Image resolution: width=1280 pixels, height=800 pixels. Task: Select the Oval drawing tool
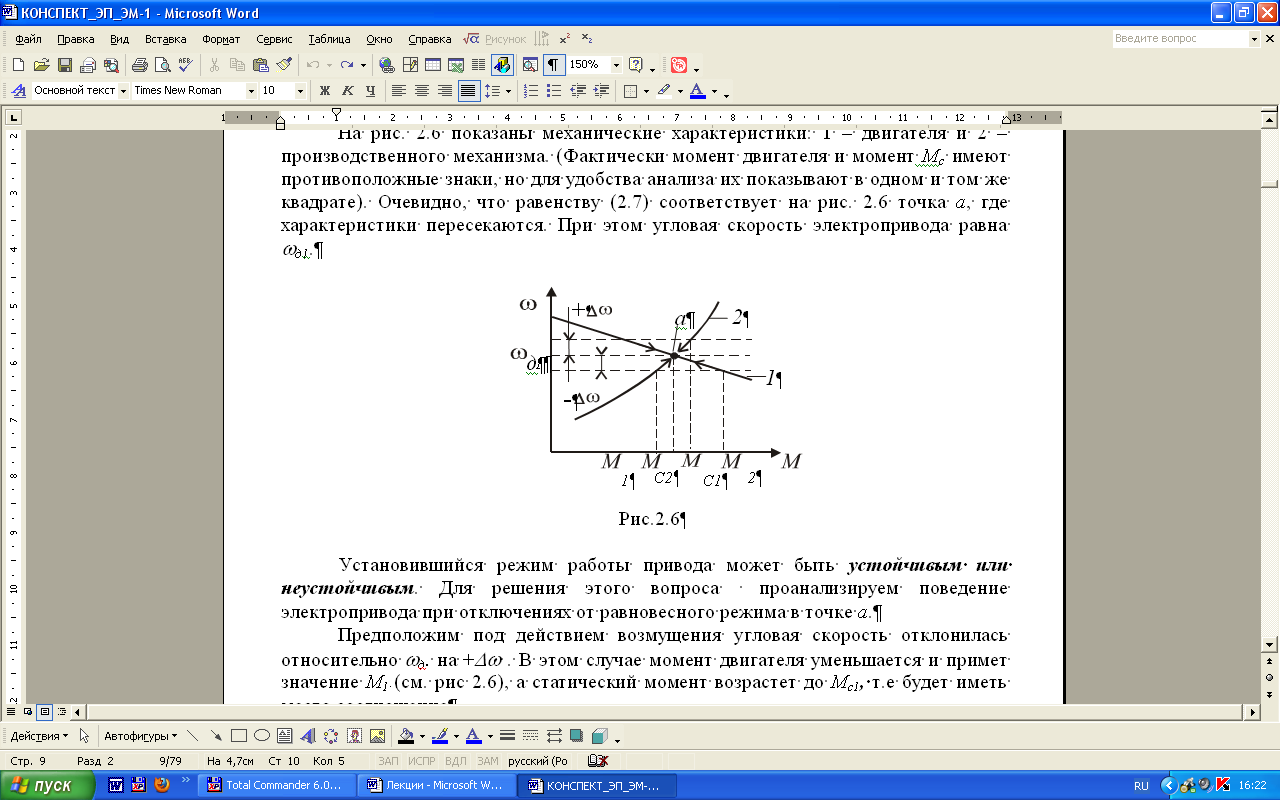tap(262, 736)
